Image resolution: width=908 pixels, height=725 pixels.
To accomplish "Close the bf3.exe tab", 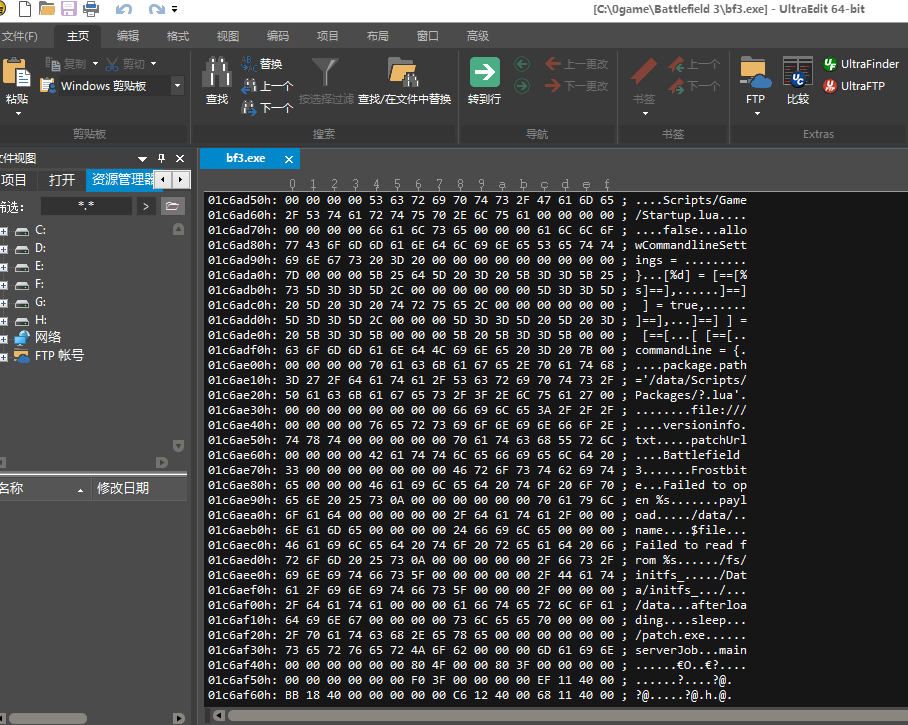I will (x=289, y=159).
